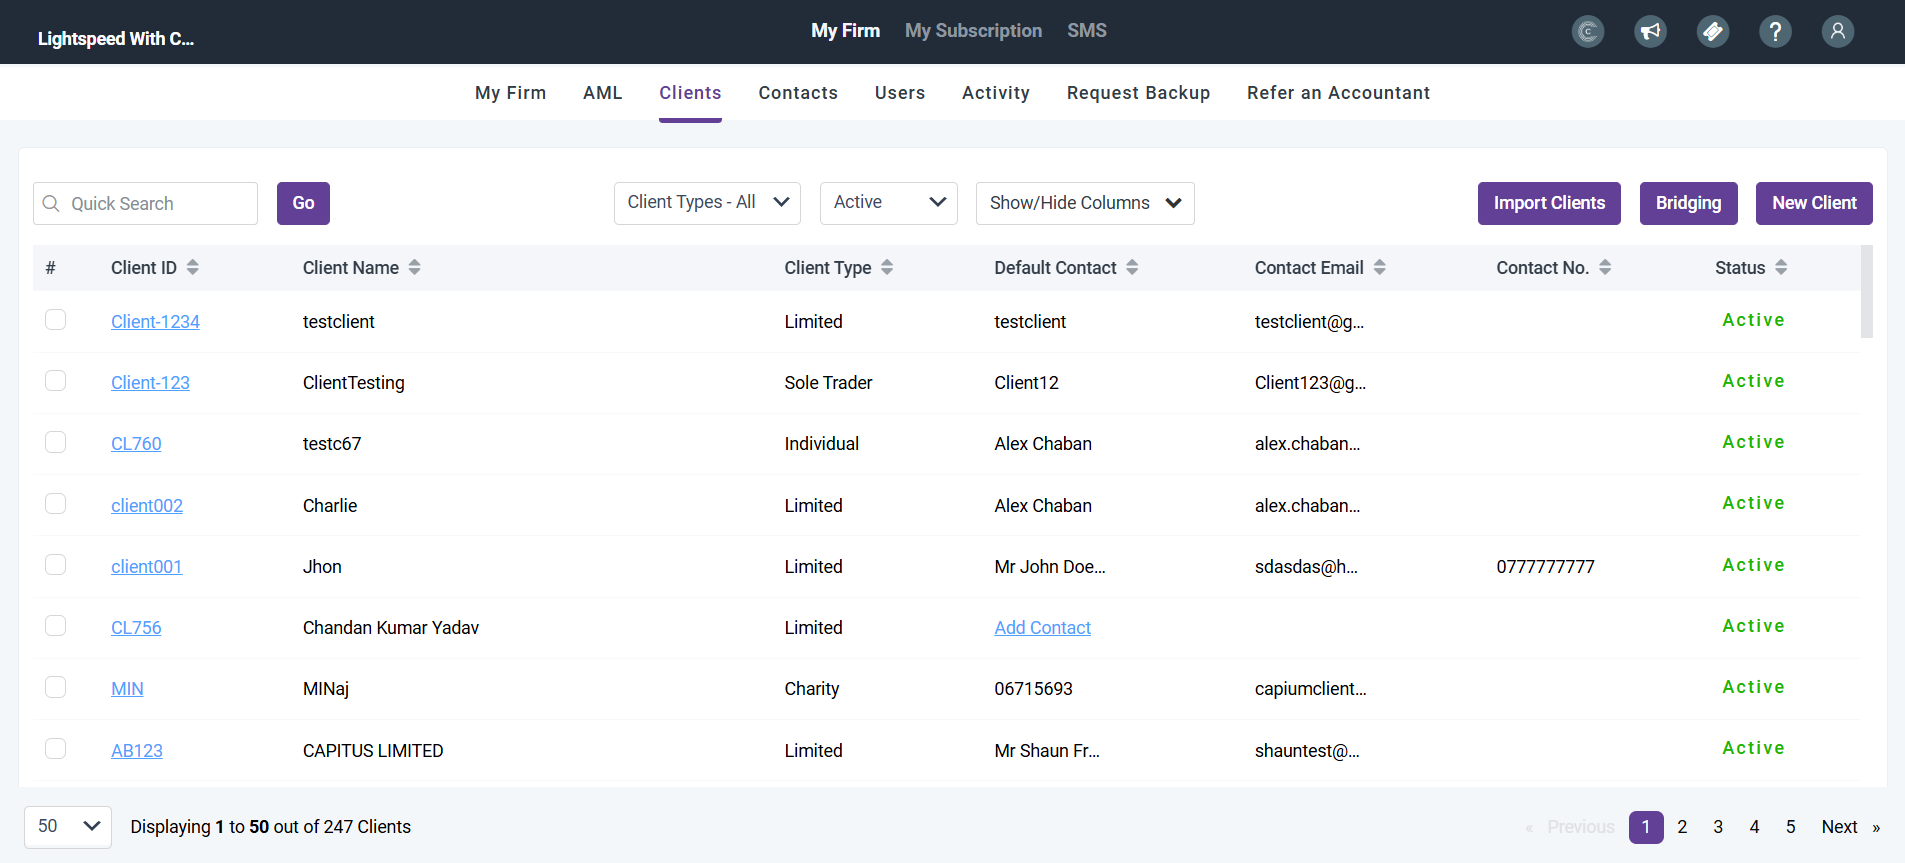Open the client001 link

click(146, 567)
